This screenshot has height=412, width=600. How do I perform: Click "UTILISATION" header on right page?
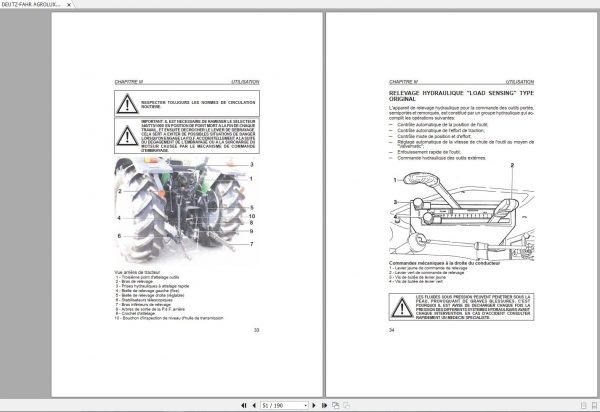pos(520,82)
